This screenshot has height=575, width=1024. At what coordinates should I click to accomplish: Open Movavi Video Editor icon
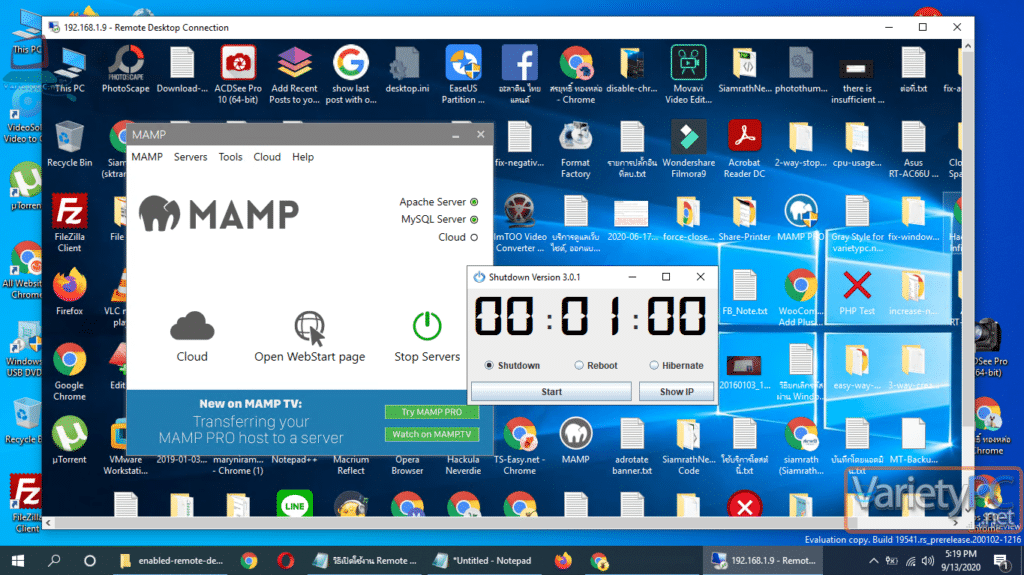[x=688, y=74]
